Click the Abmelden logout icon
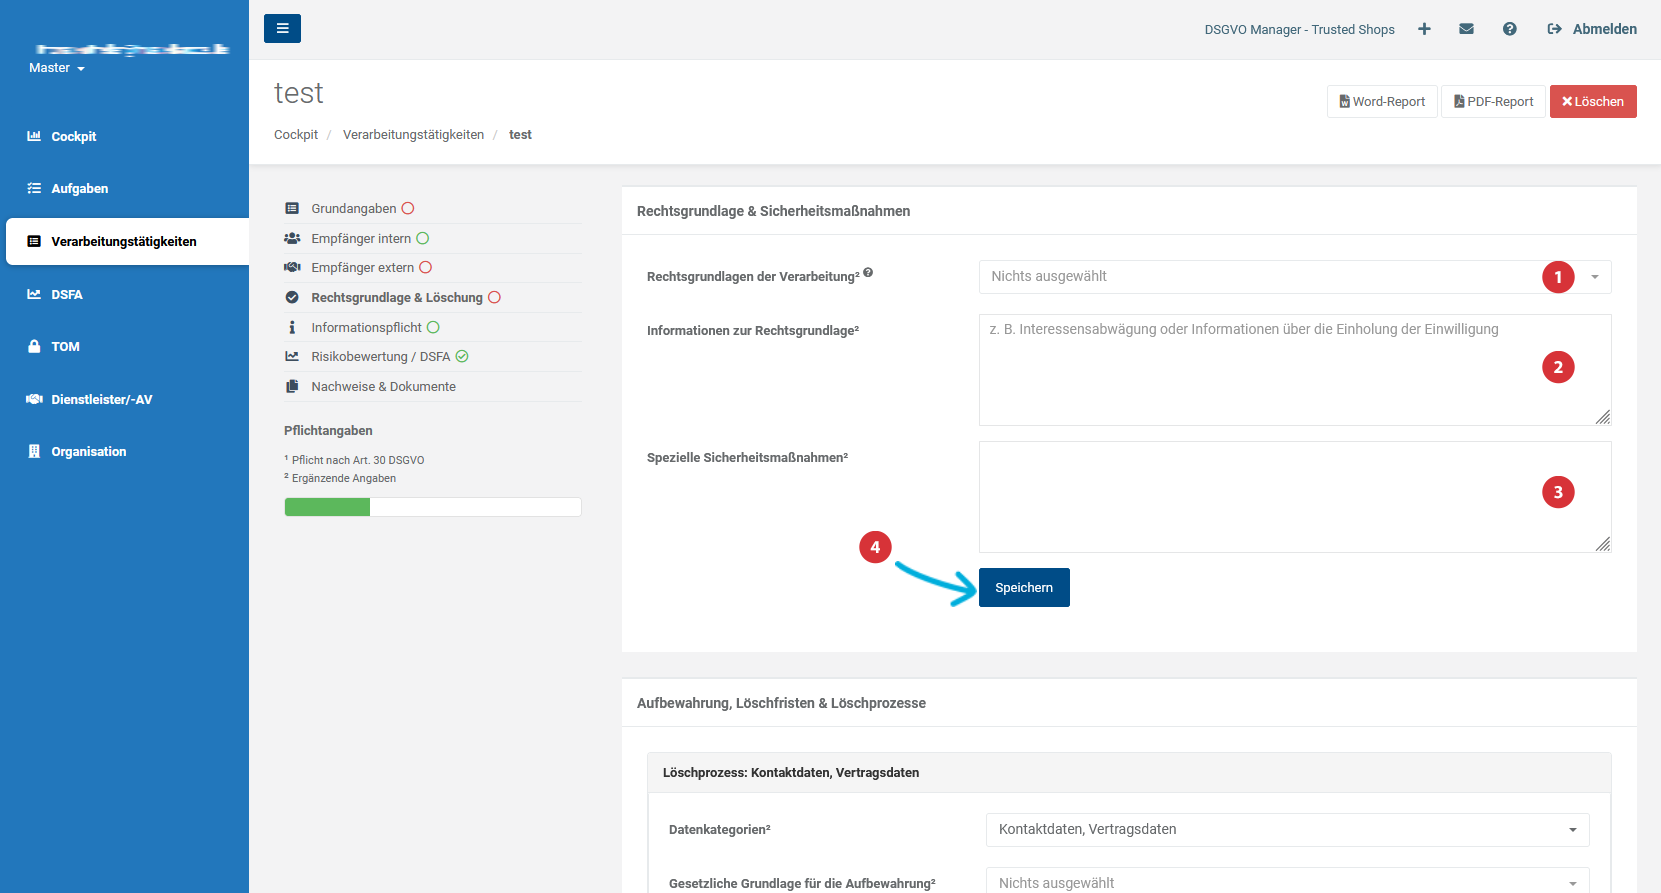Screen dimensions: 1661x893 coord(1555,29)
